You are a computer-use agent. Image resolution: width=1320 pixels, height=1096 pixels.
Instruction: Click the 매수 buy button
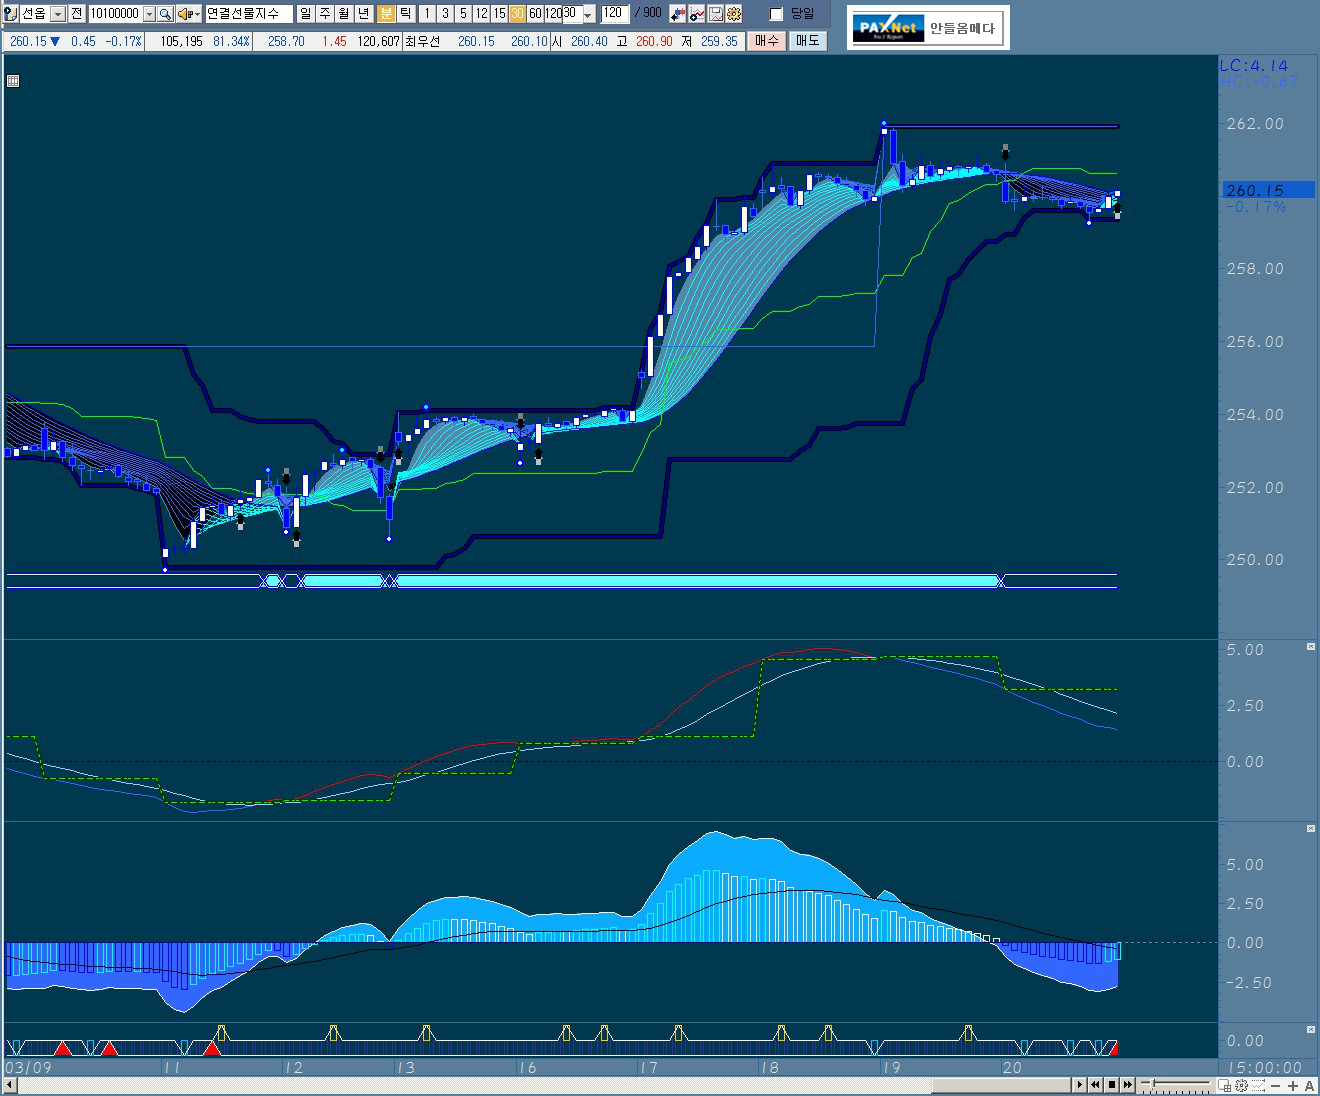[x=766, y=41]
